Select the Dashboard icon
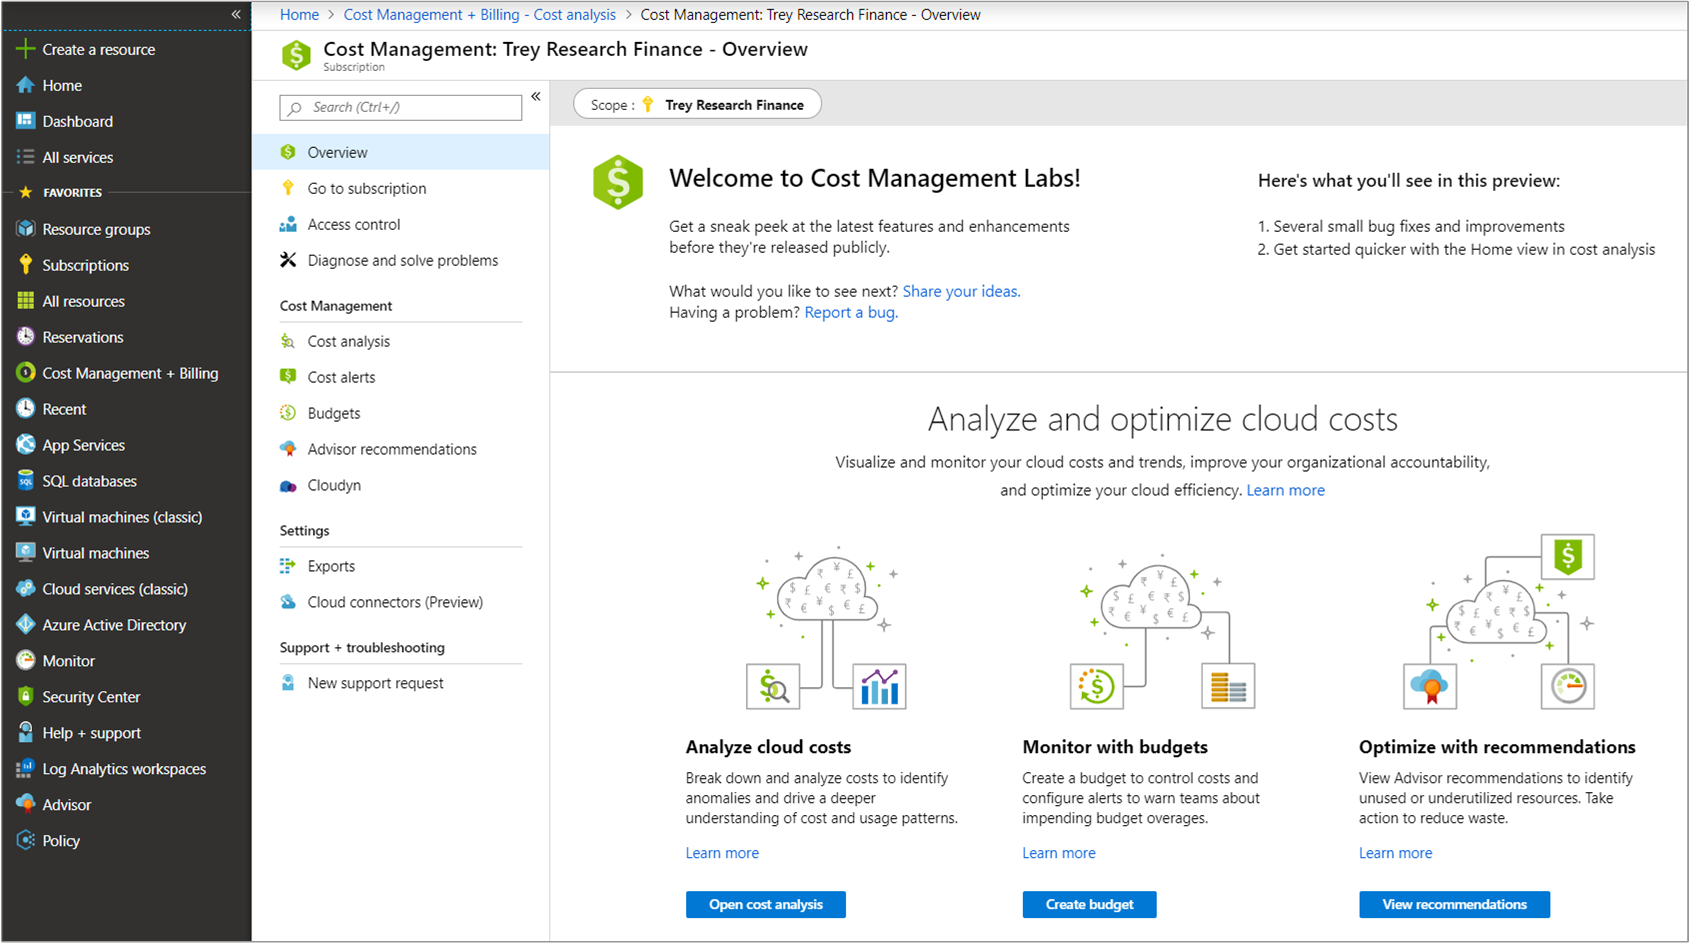The width and height of the screenshot is (1690, 943). coord(25,121)
